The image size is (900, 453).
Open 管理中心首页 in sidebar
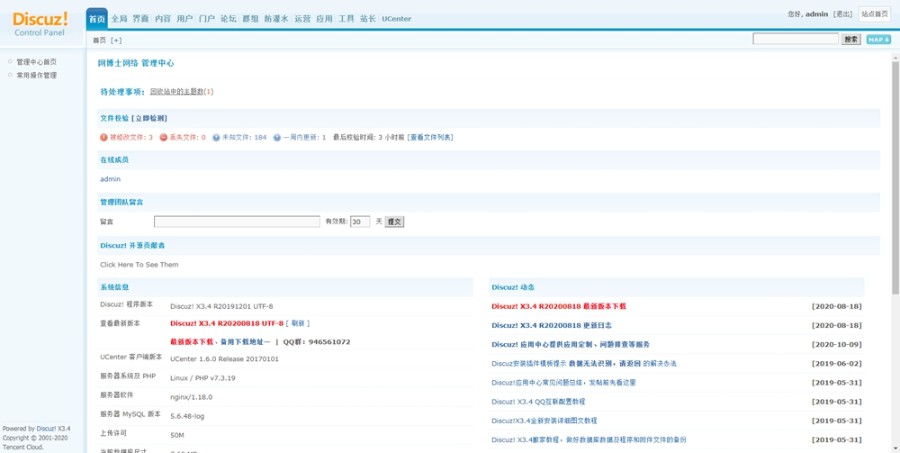(36, 61)
